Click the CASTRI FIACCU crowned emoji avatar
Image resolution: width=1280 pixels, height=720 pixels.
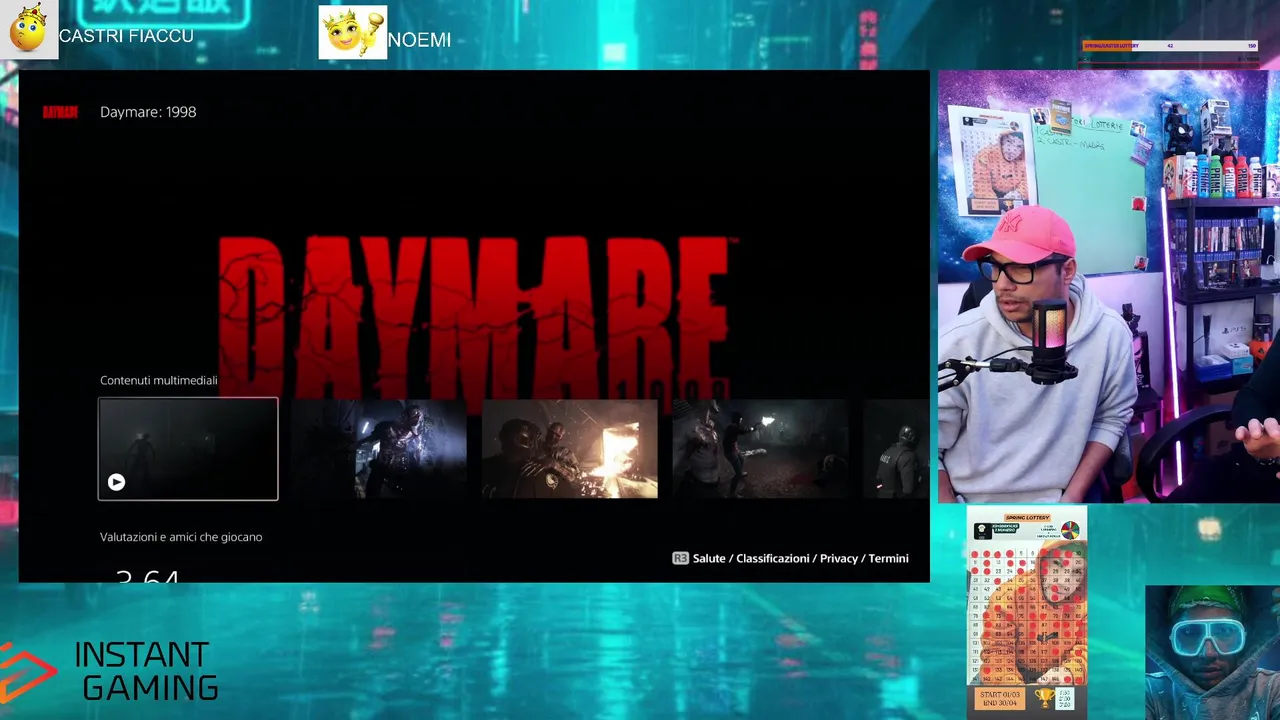(28, 29)
